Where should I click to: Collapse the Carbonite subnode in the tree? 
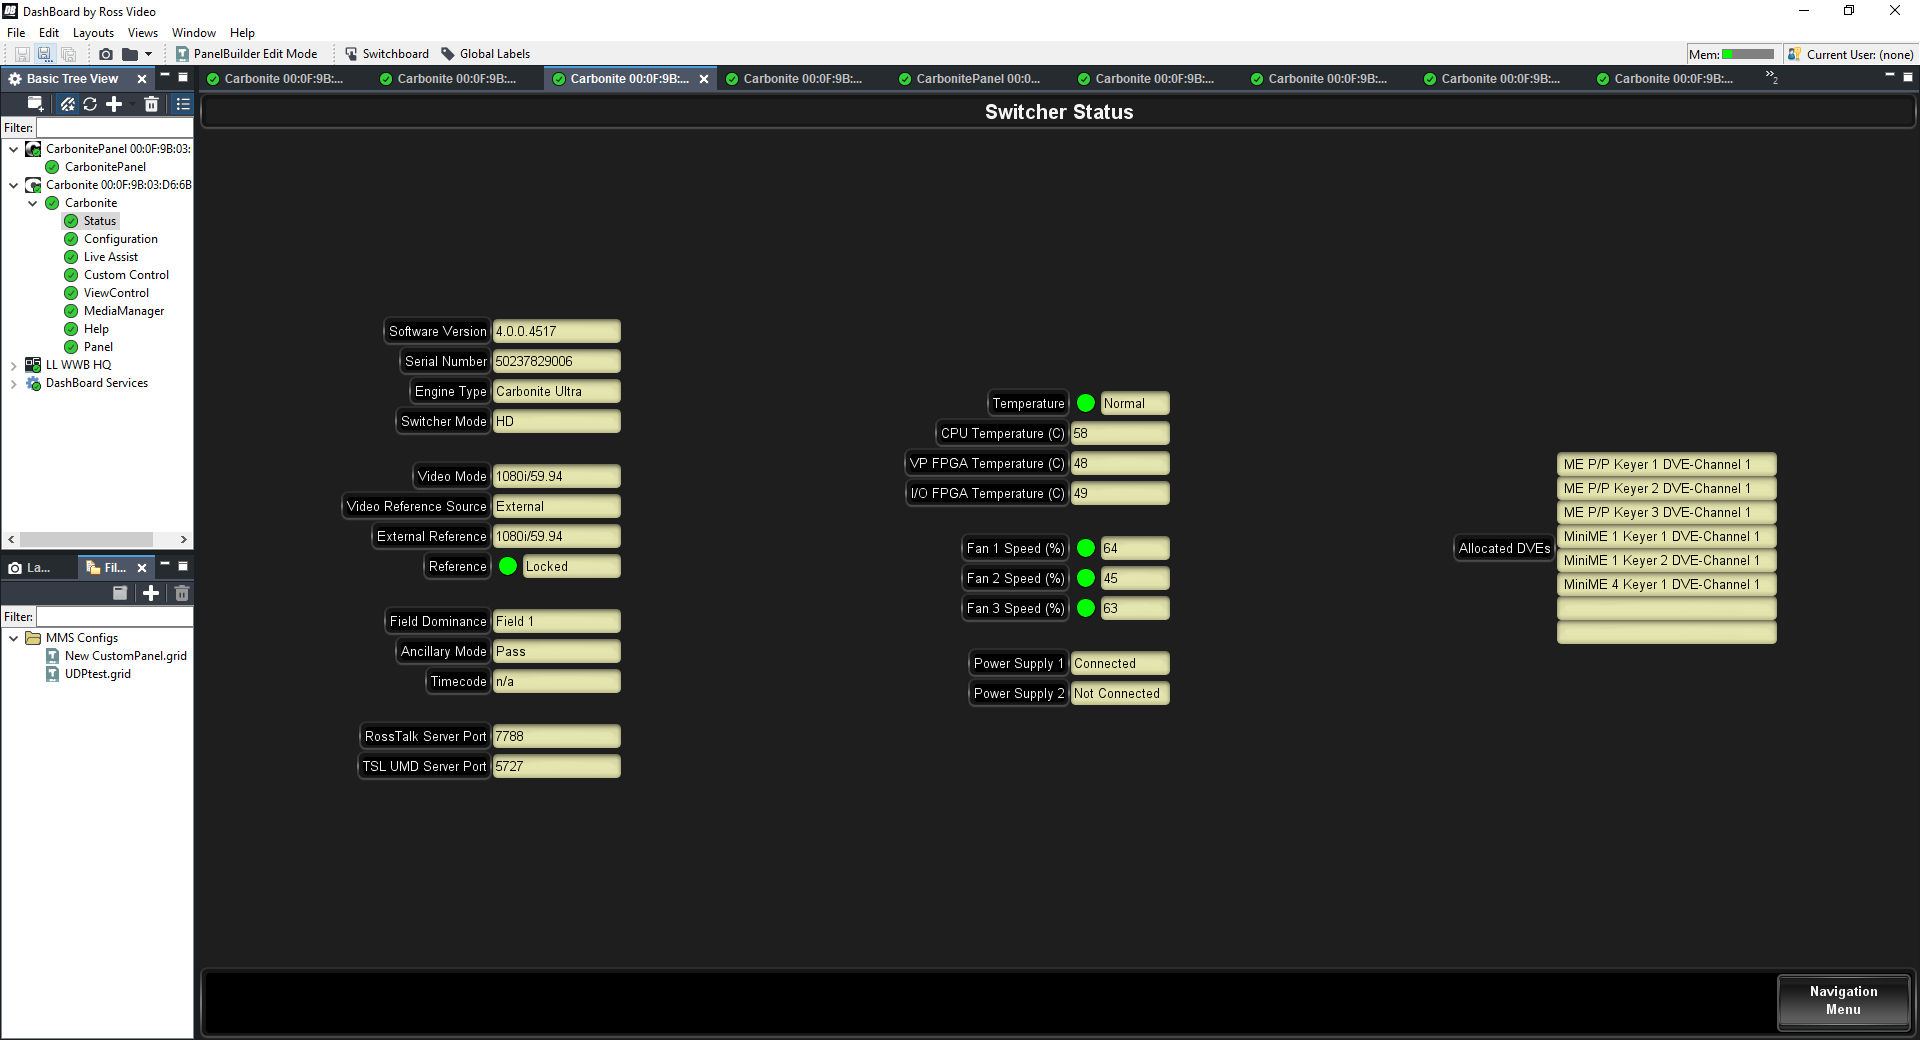coord(32,203)
